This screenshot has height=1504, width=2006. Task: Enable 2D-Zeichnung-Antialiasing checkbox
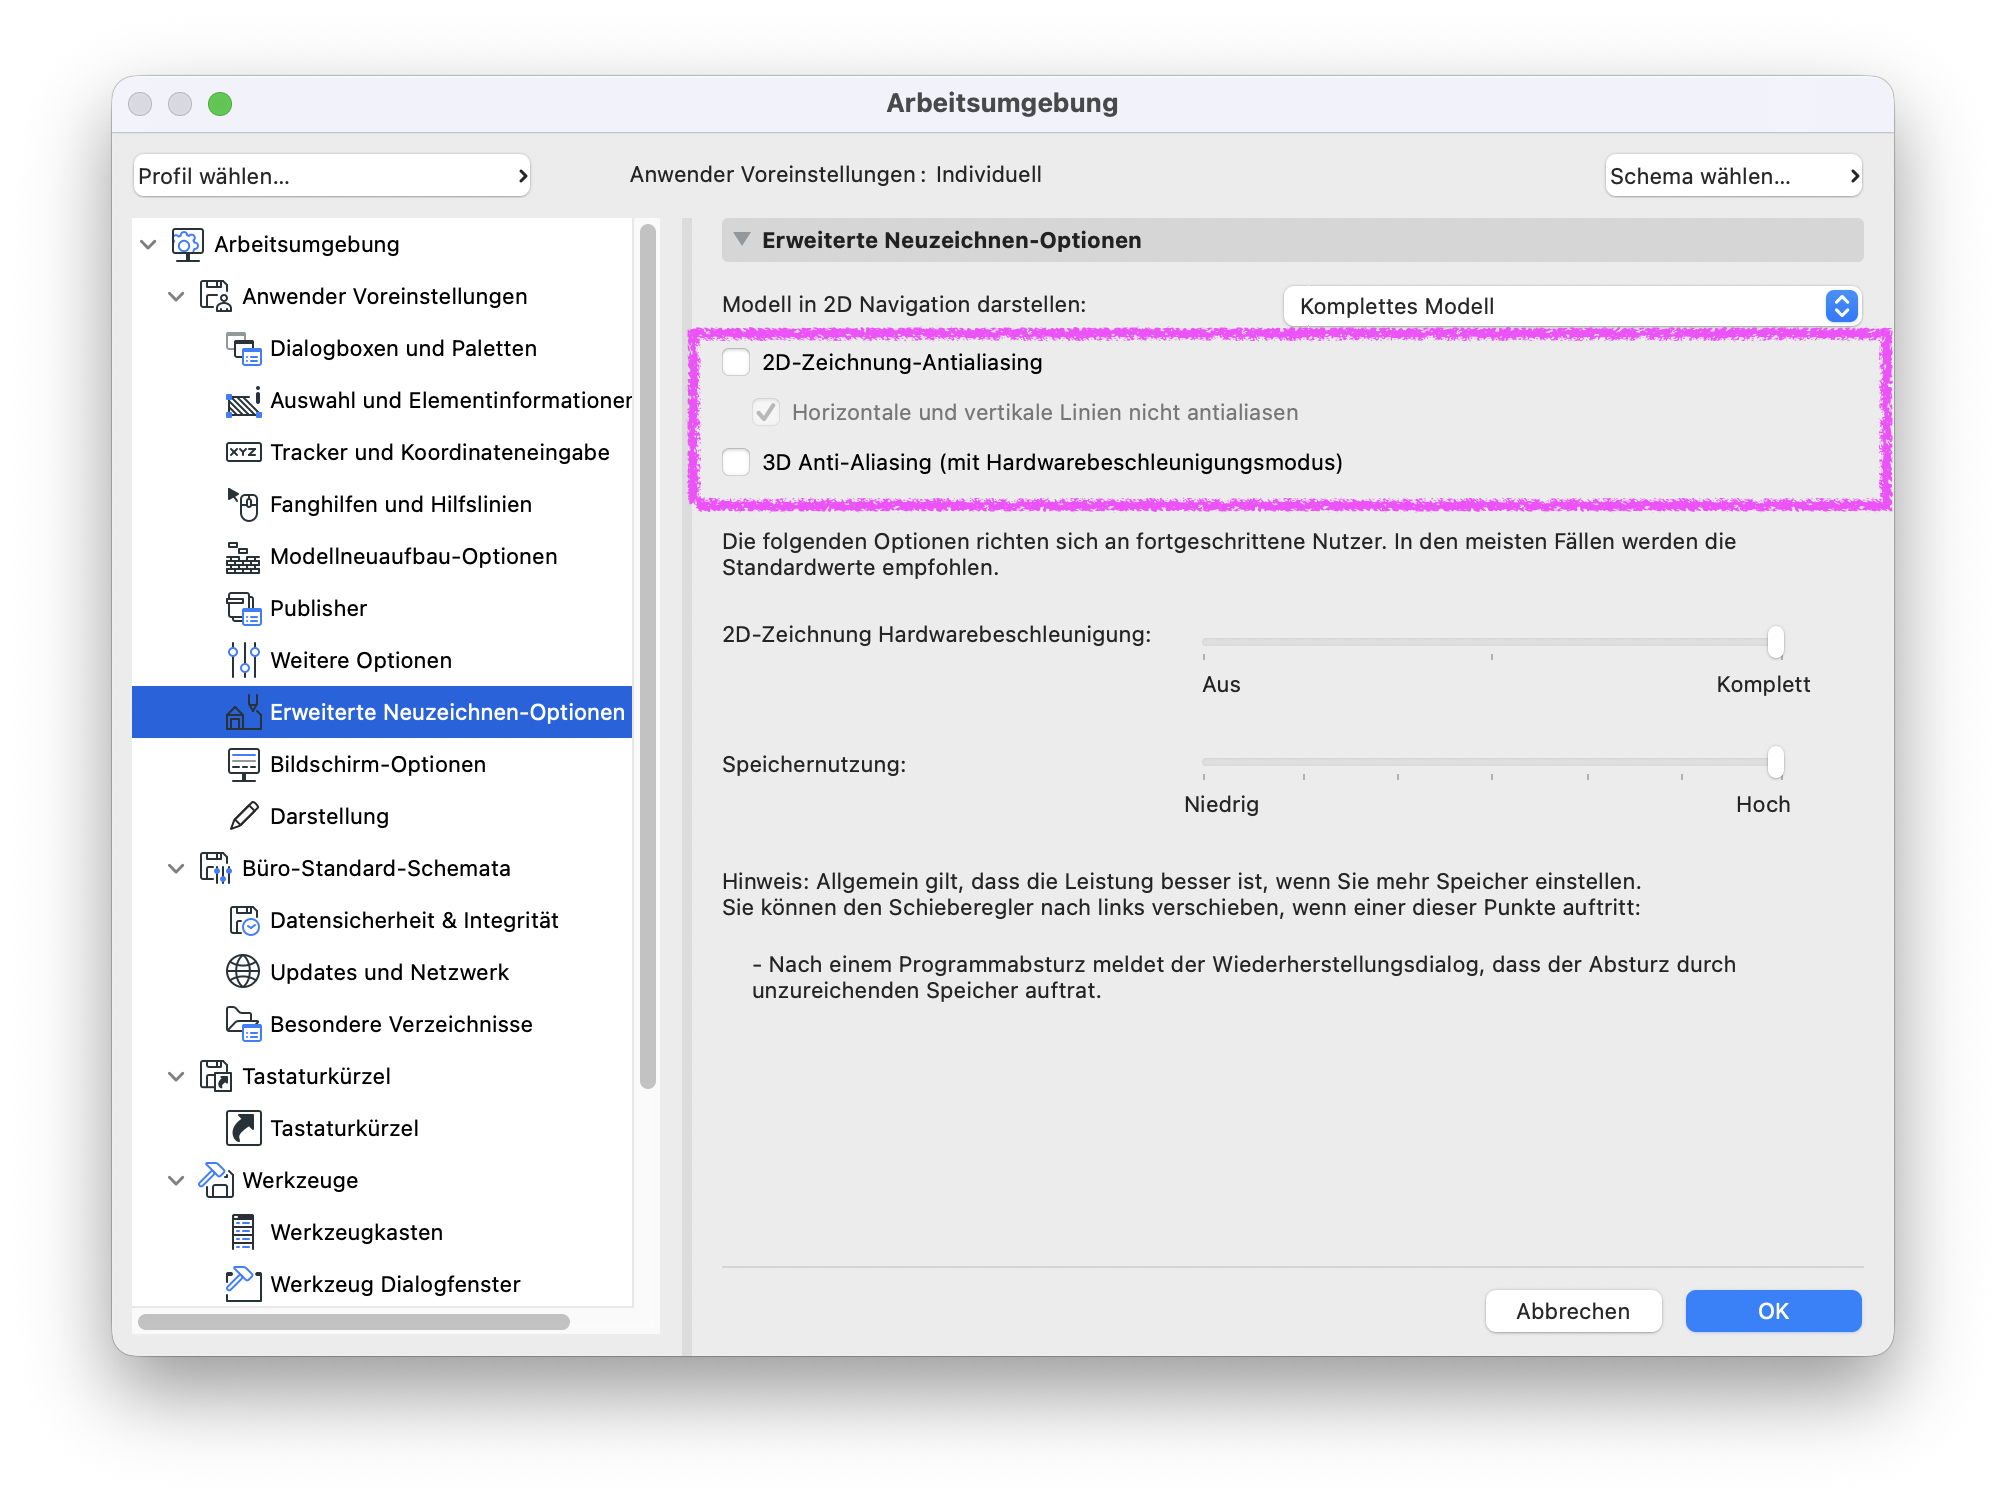736,362
